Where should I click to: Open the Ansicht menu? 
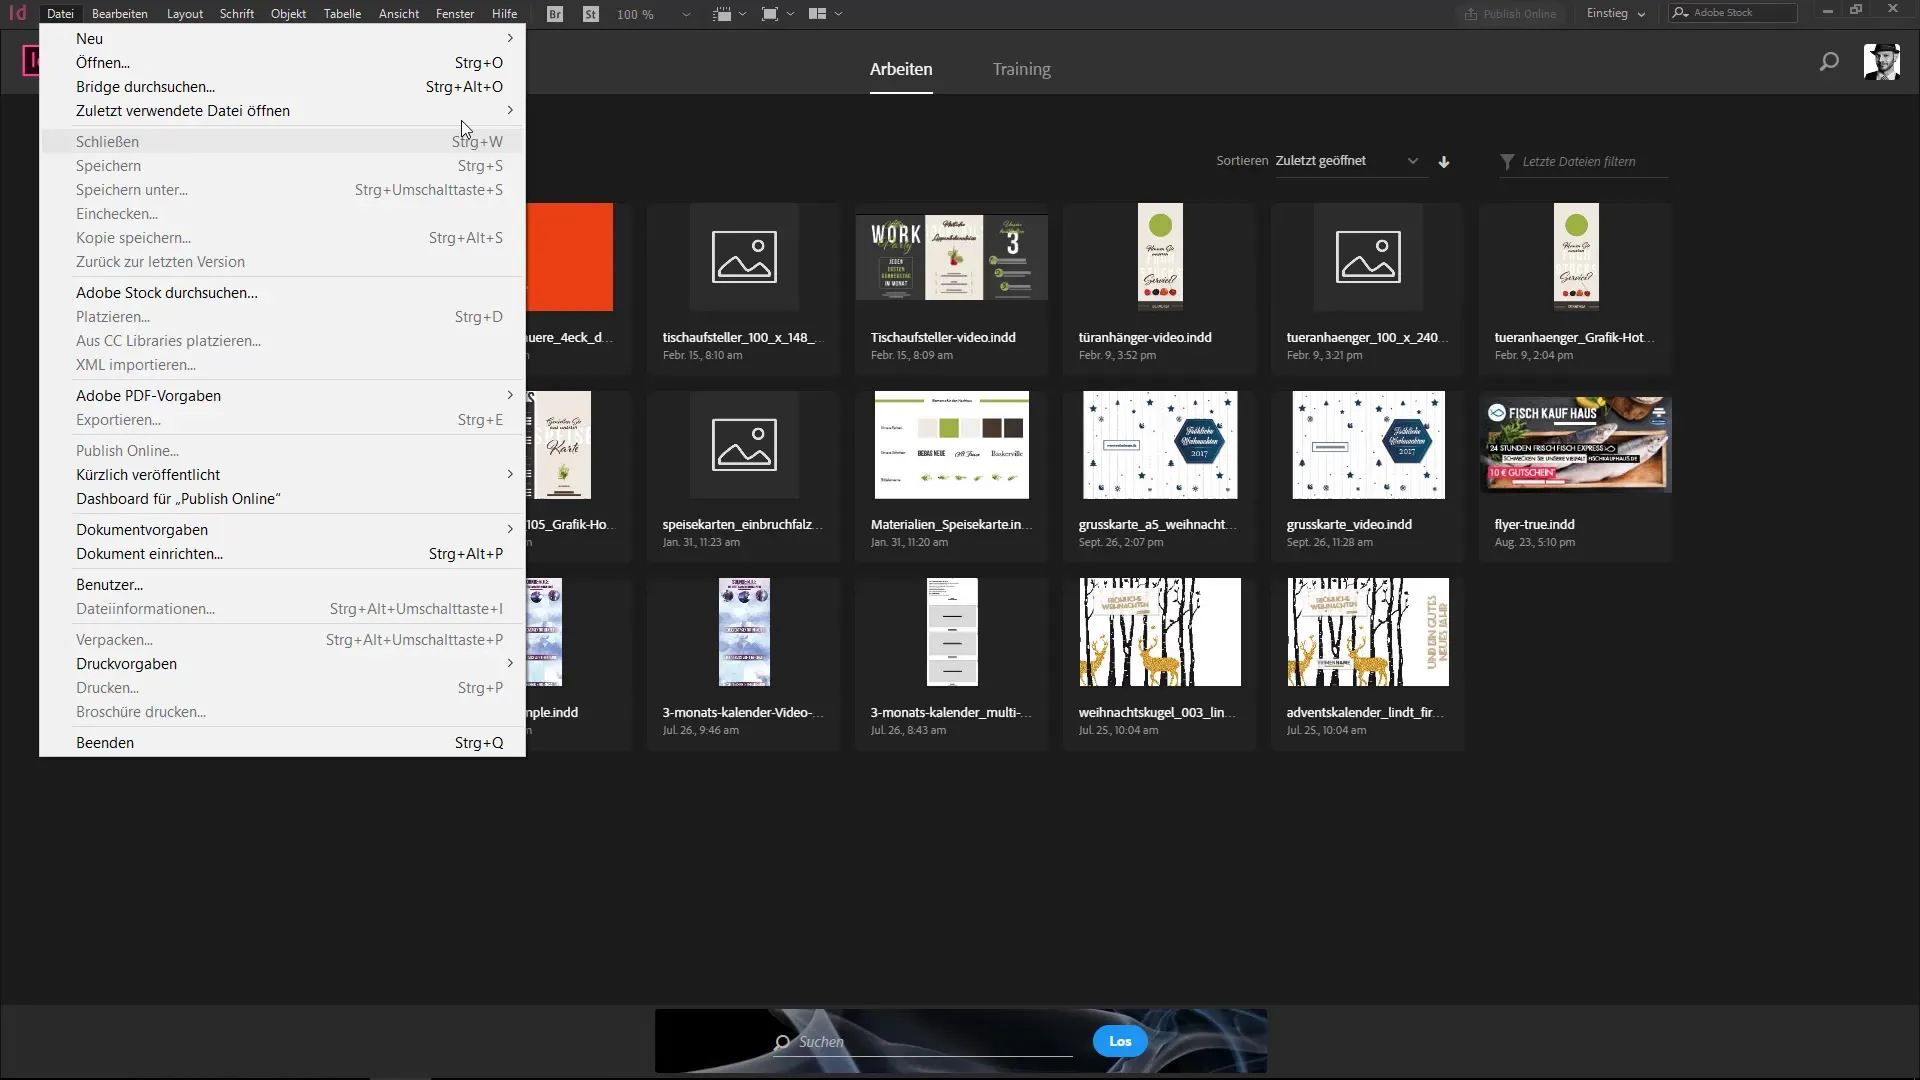(x=399, y=14)
